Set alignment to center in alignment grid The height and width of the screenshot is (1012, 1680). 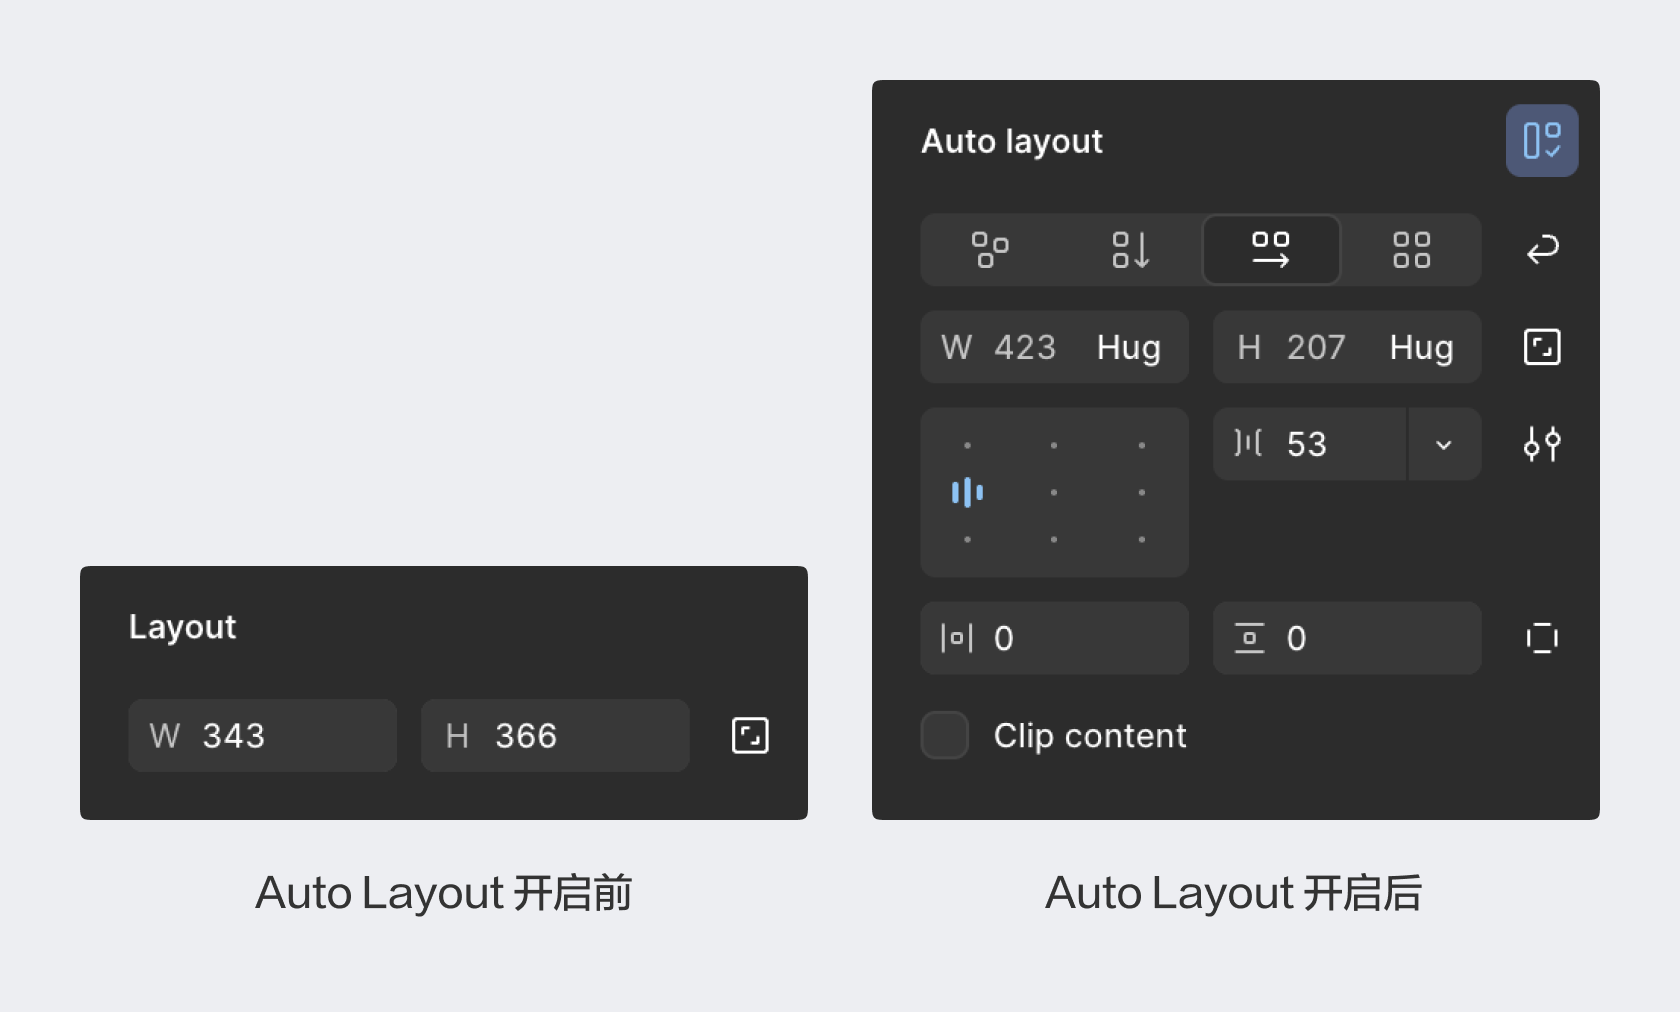tap(1054, 492)
